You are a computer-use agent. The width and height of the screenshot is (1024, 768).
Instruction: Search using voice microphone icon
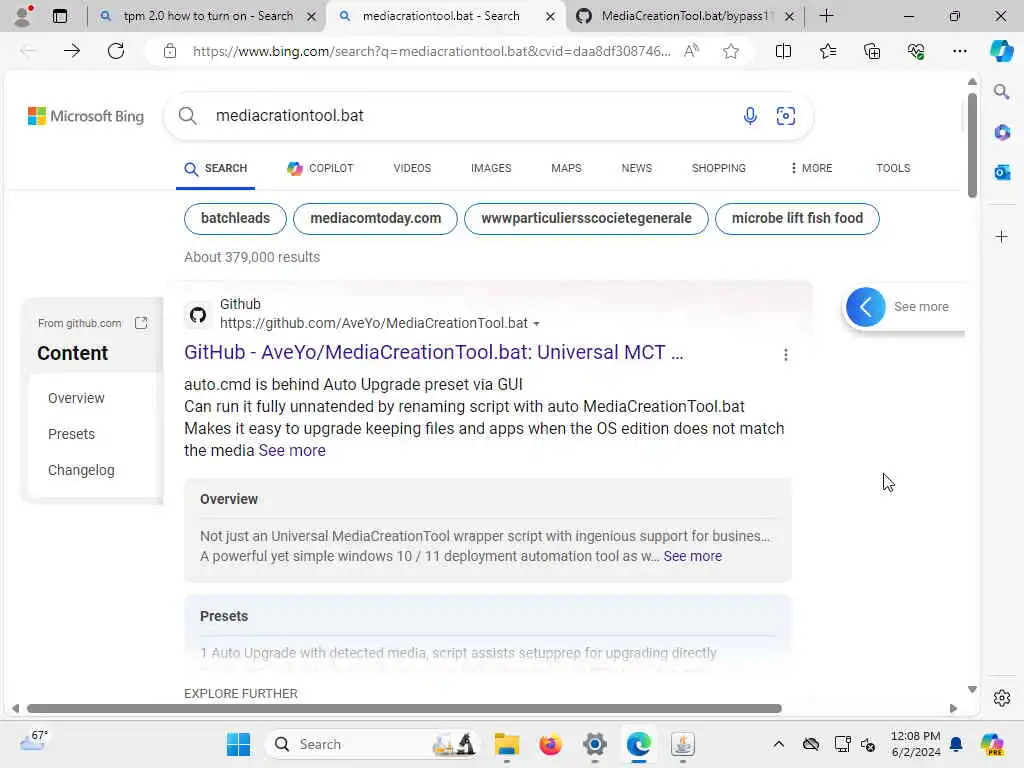[750, 116]
